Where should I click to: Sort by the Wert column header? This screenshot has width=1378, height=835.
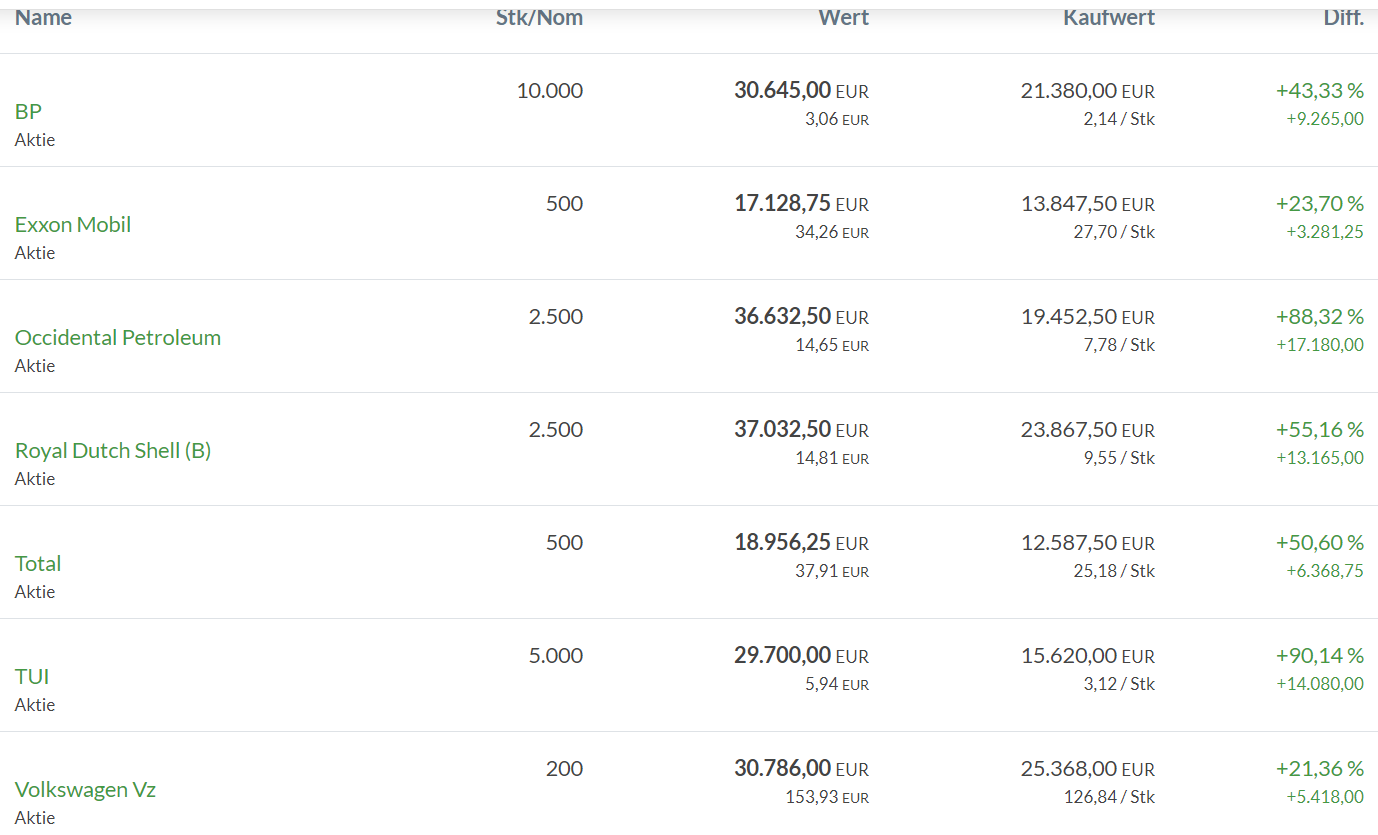coord(843,17)
